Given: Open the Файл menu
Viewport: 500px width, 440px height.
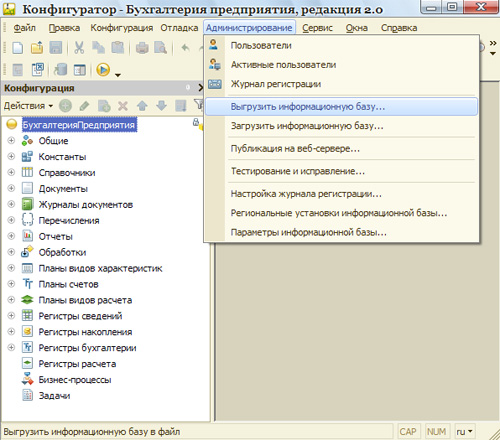Looking at the screenshot, I should (25, 28).
